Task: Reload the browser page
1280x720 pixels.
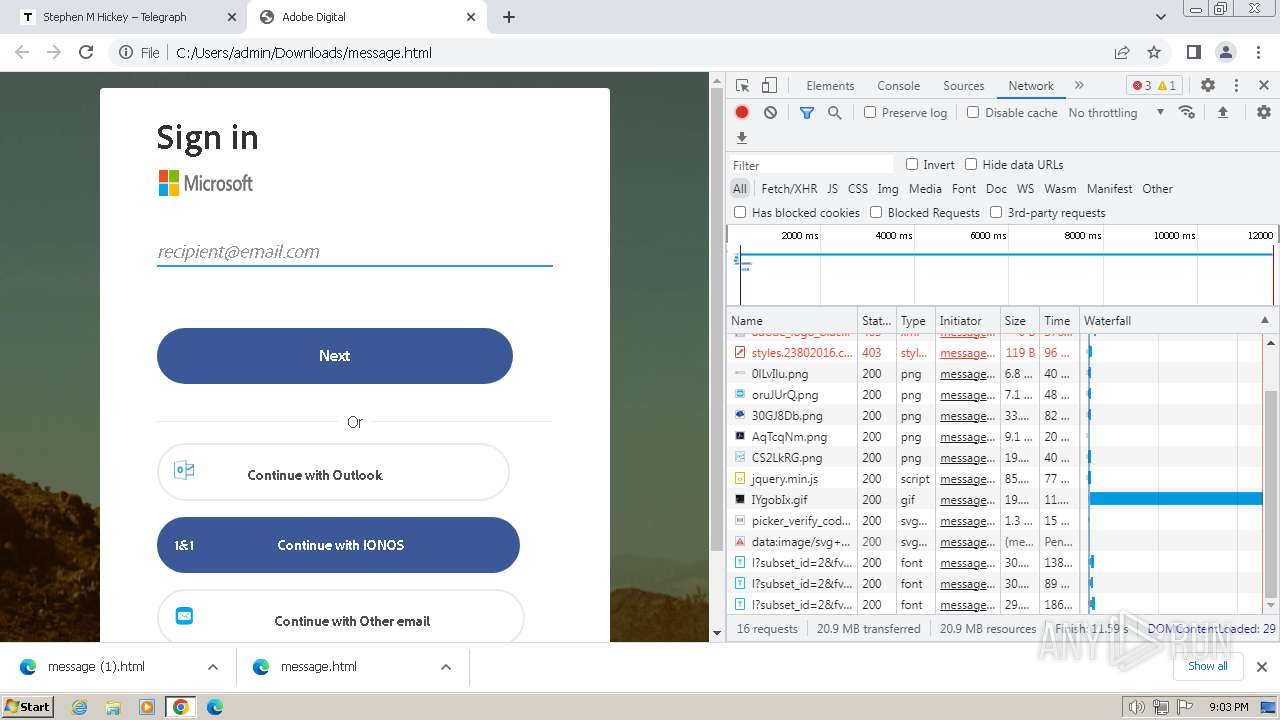Action: tap(86, 52)
